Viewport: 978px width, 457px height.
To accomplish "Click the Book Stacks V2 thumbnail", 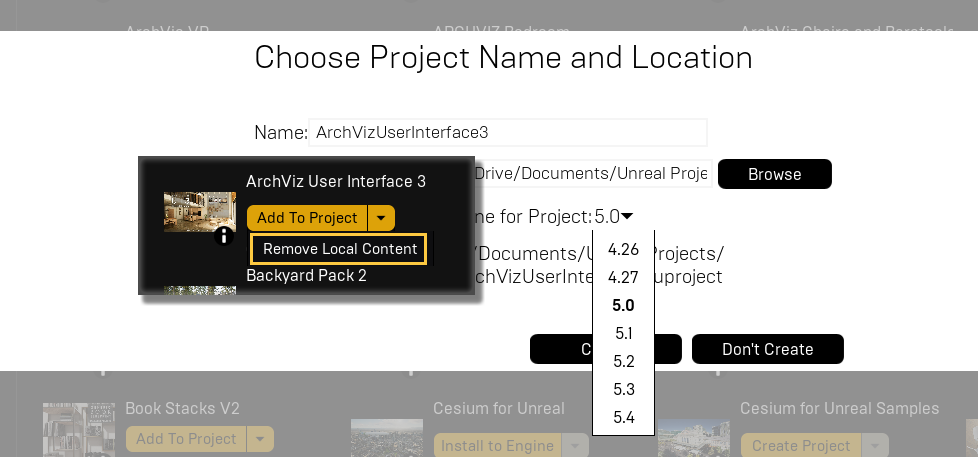I will pyautogui.click(x=79, y=430).
